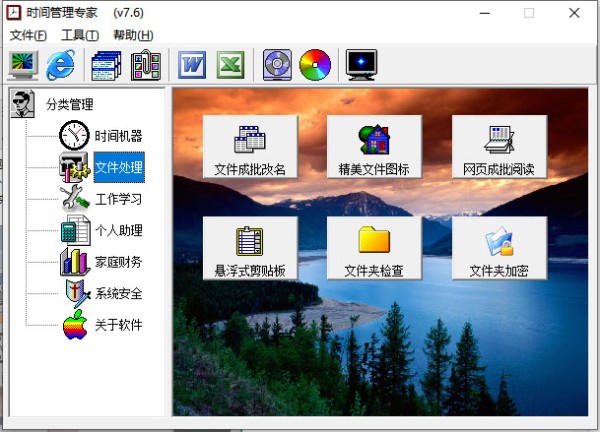The image size is (600, 432).
Task: Click the stacked windows toolbar icon
Action: [x=106, y=65]
